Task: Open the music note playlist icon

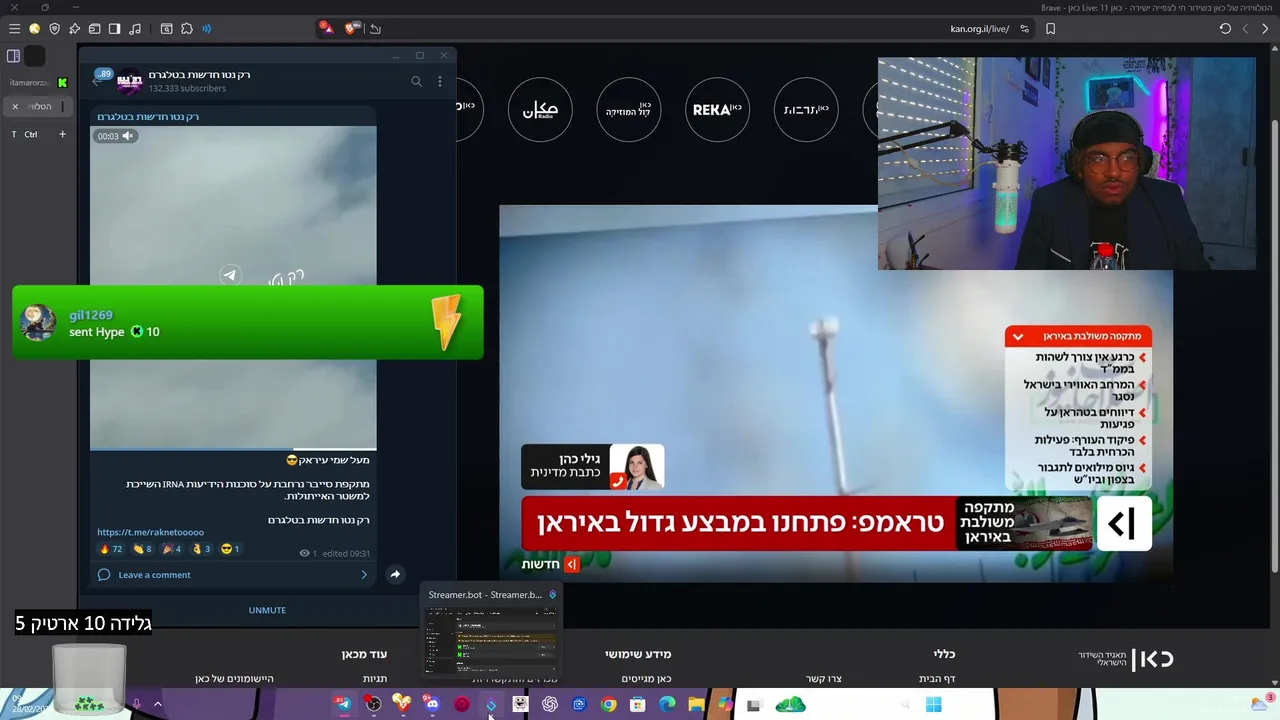Action: [x=135, y=29]
